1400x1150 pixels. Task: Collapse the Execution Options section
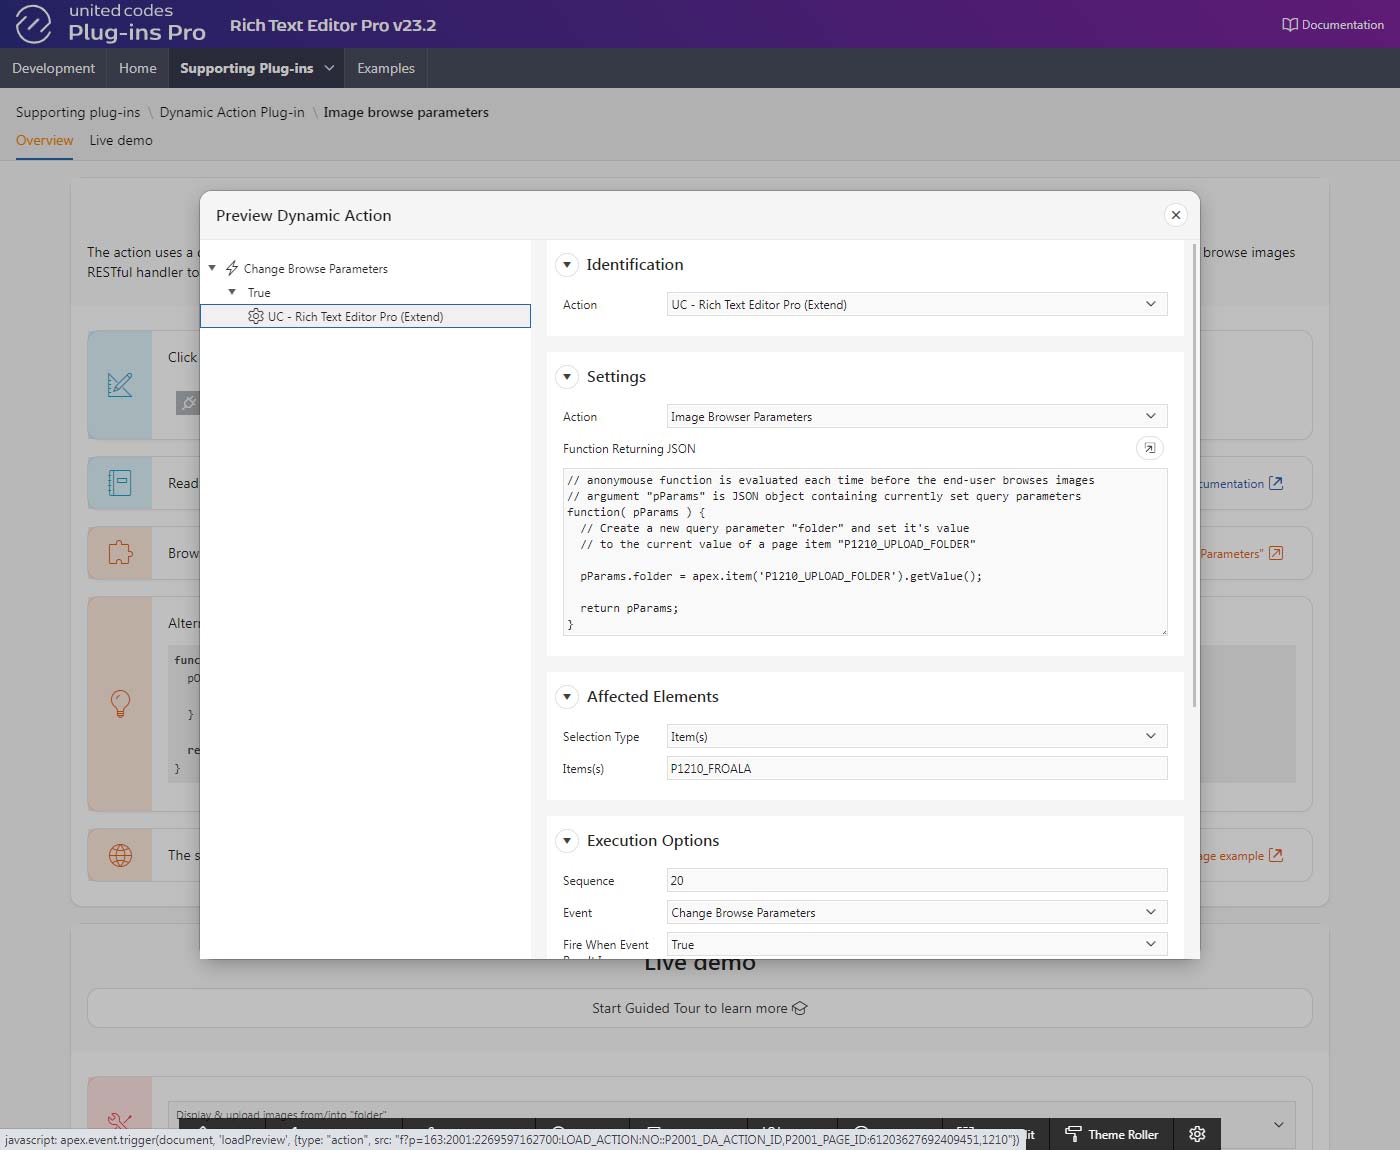pos(567,841)
